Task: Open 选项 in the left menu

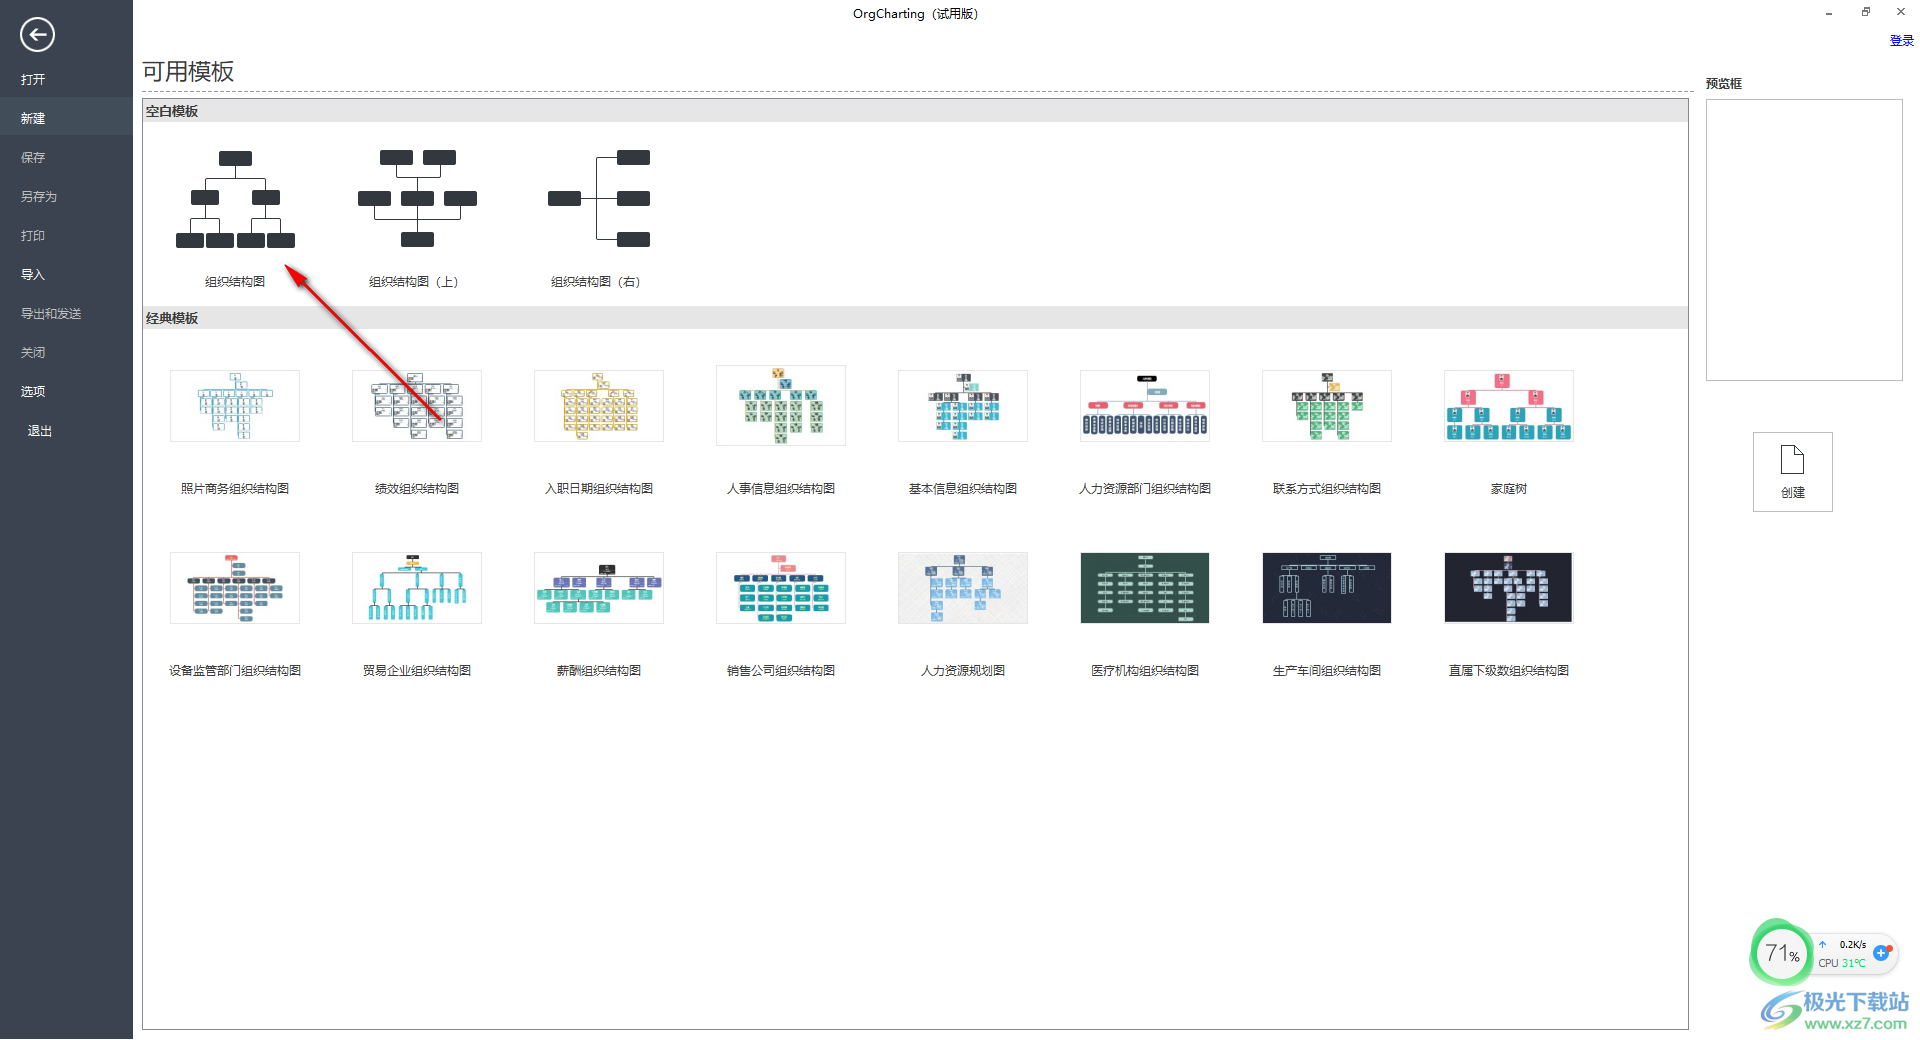Action: click(x=33, y=392)
